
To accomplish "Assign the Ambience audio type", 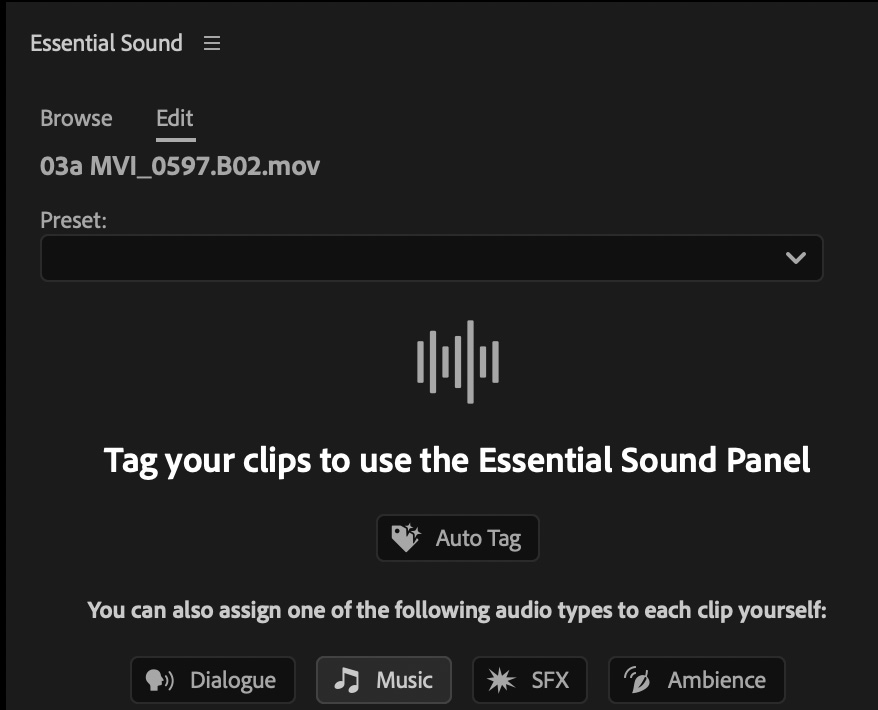I will click(697, 681).
